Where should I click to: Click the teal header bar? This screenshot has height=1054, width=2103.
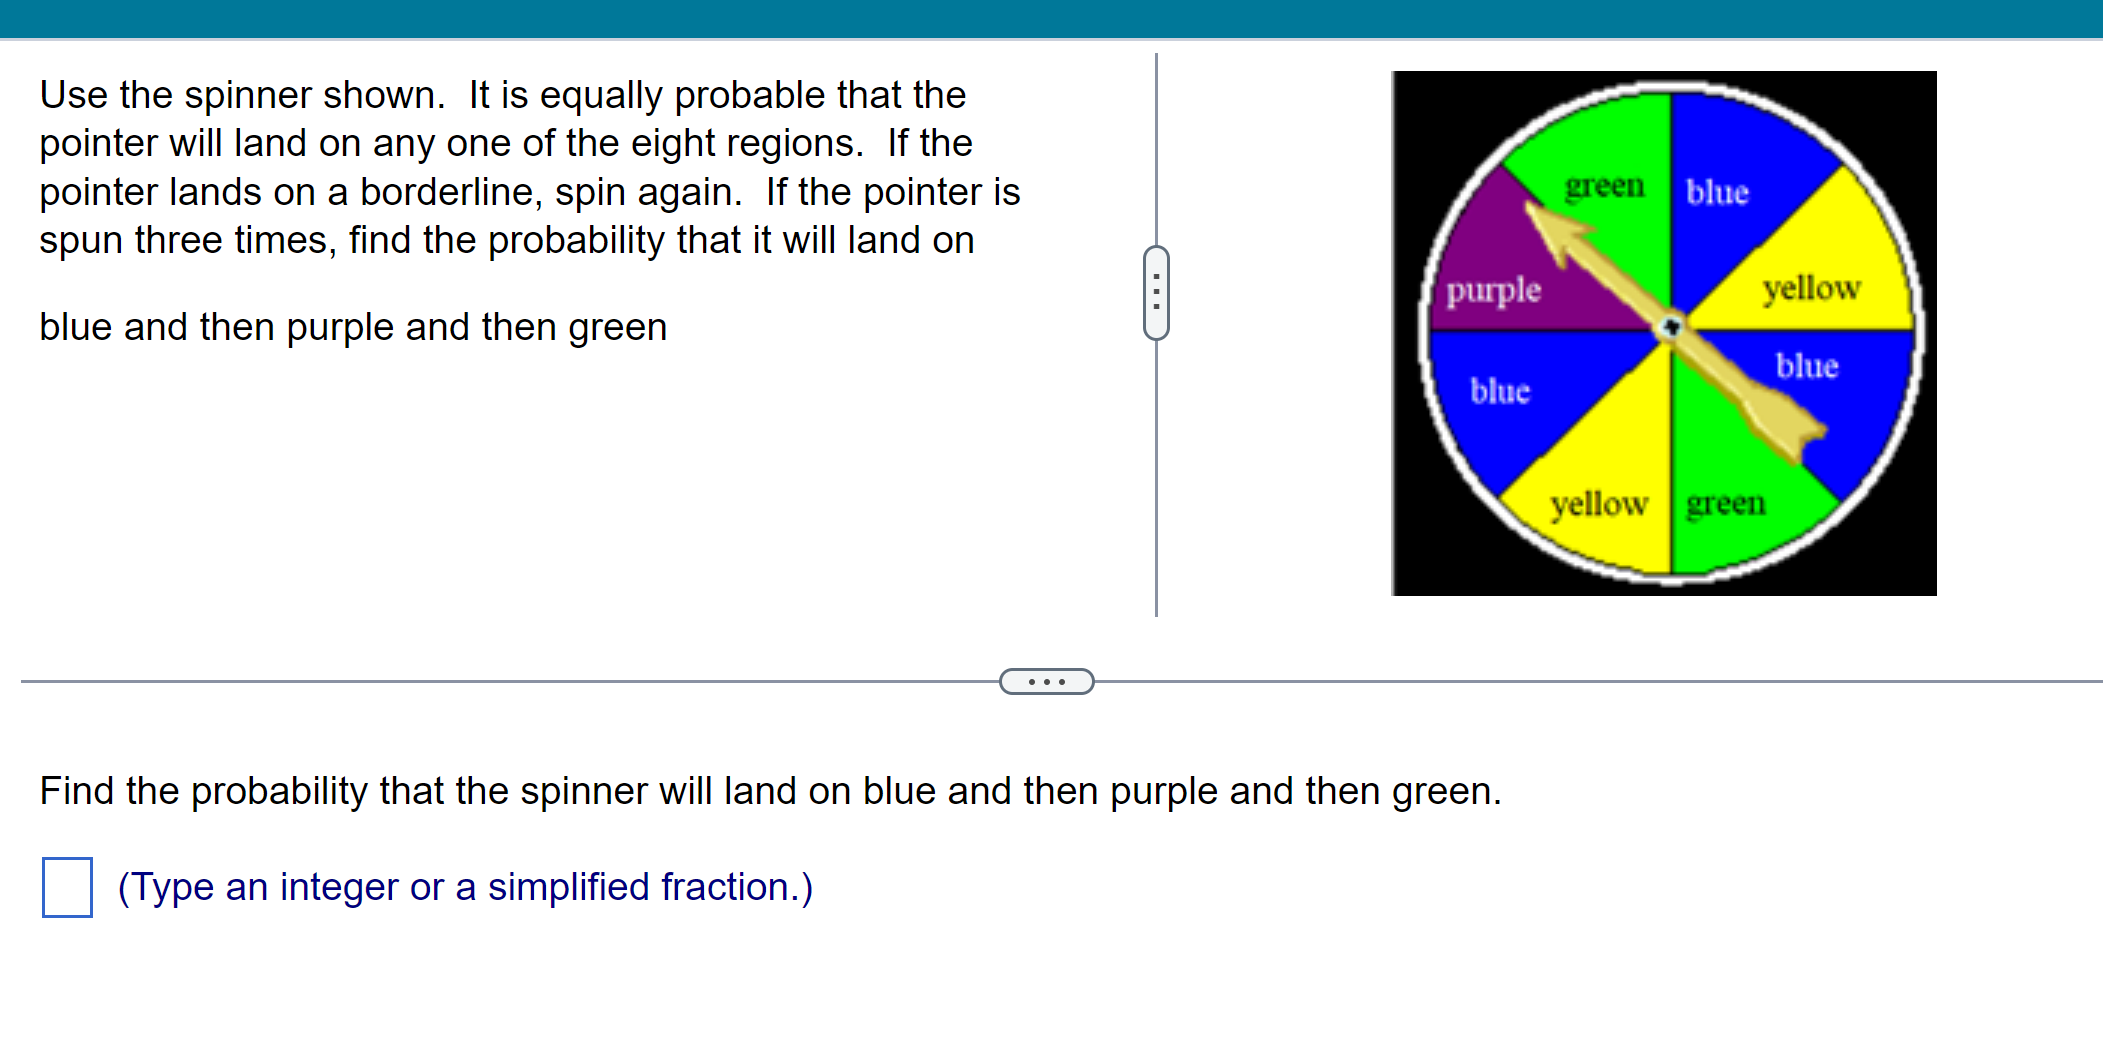tap(1050, 15)
